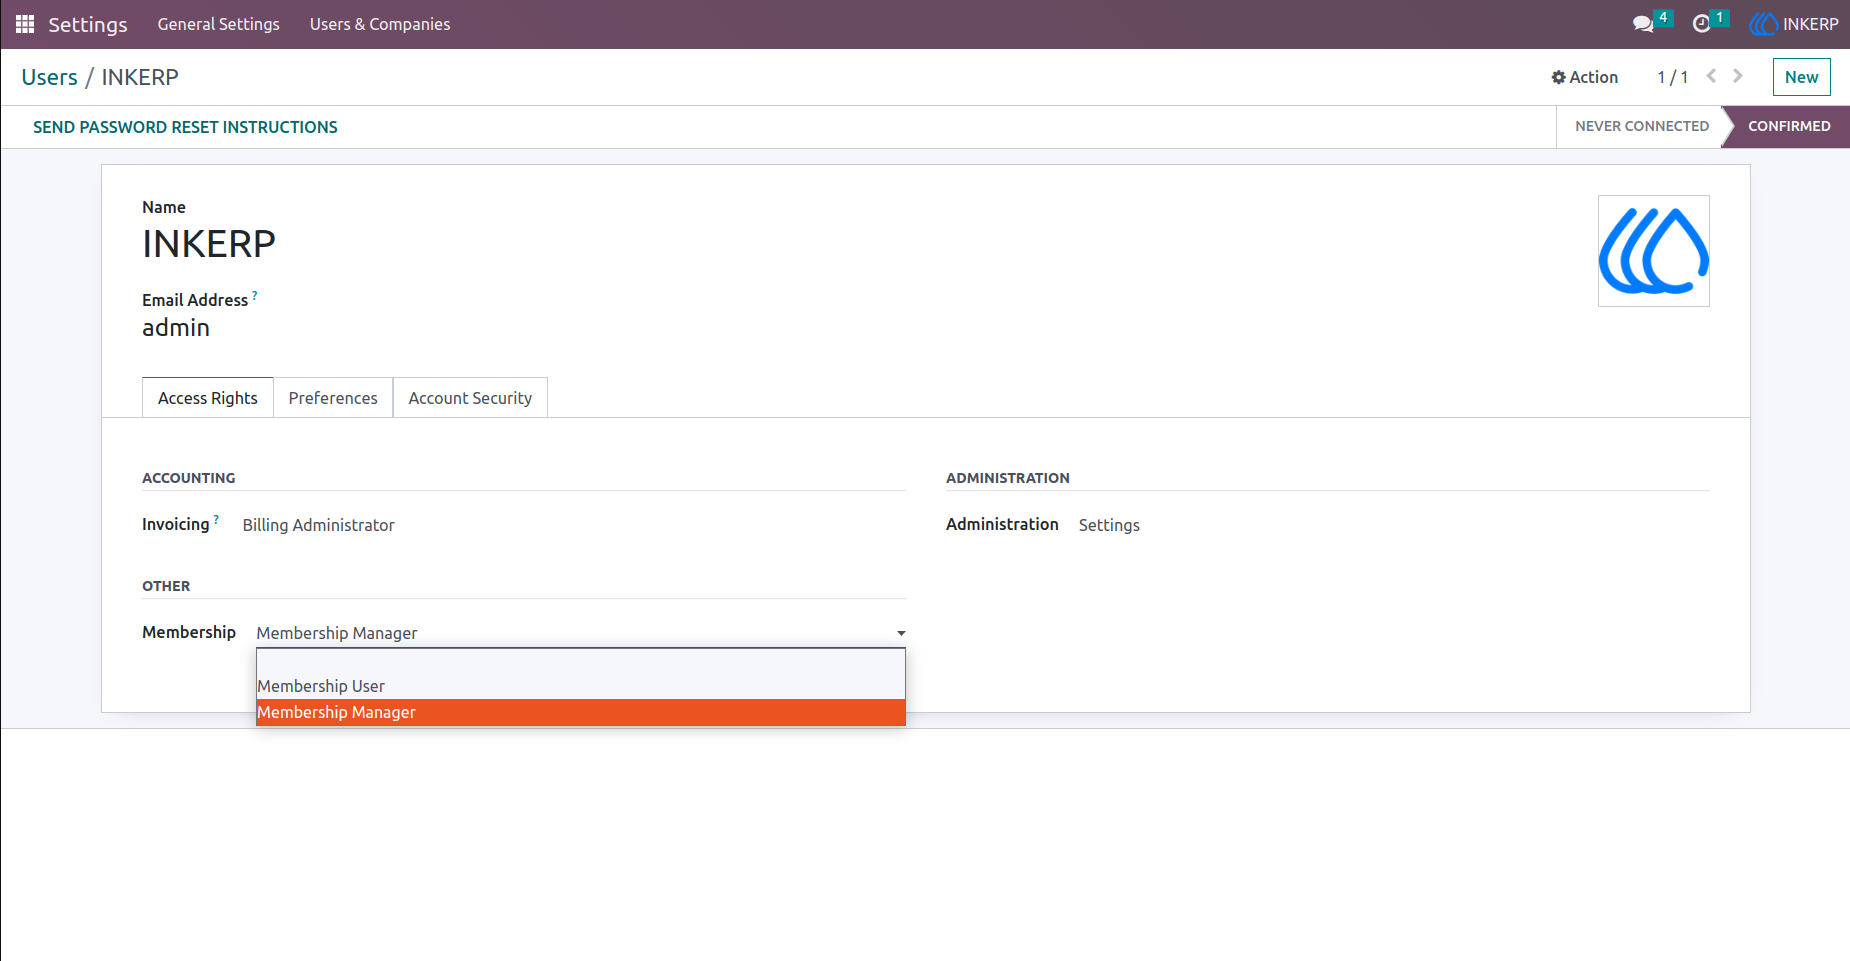This screenshot has height=961, width=1850.
Task: Click the admin email address field
Action: pos(176,328)
